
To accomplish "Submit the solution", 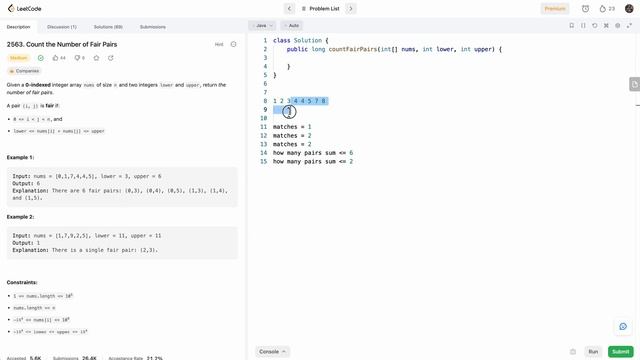I will 620,351.
